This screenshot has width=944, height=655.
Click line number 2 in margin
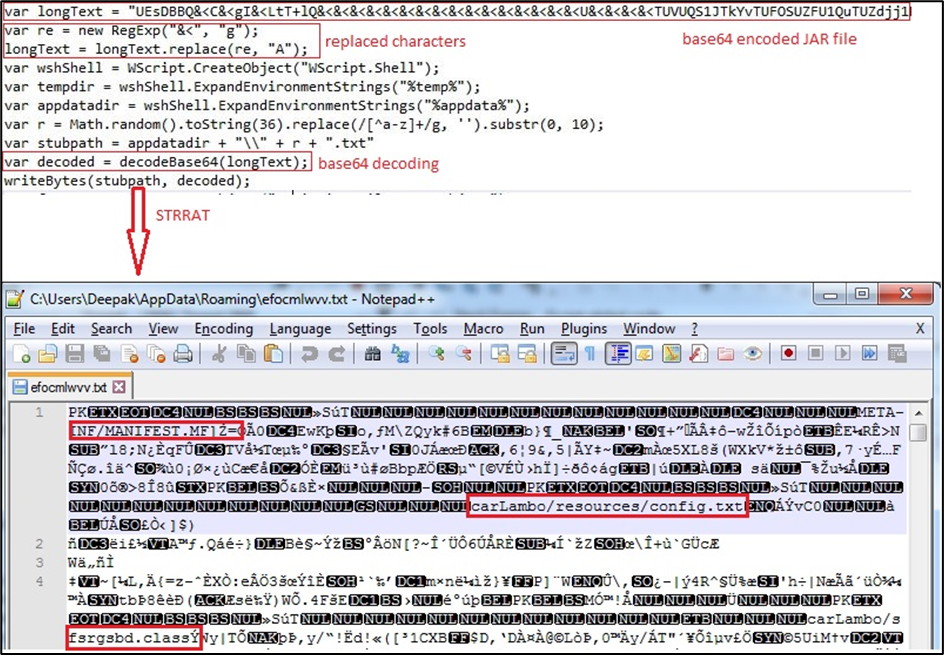click(40, 544)
